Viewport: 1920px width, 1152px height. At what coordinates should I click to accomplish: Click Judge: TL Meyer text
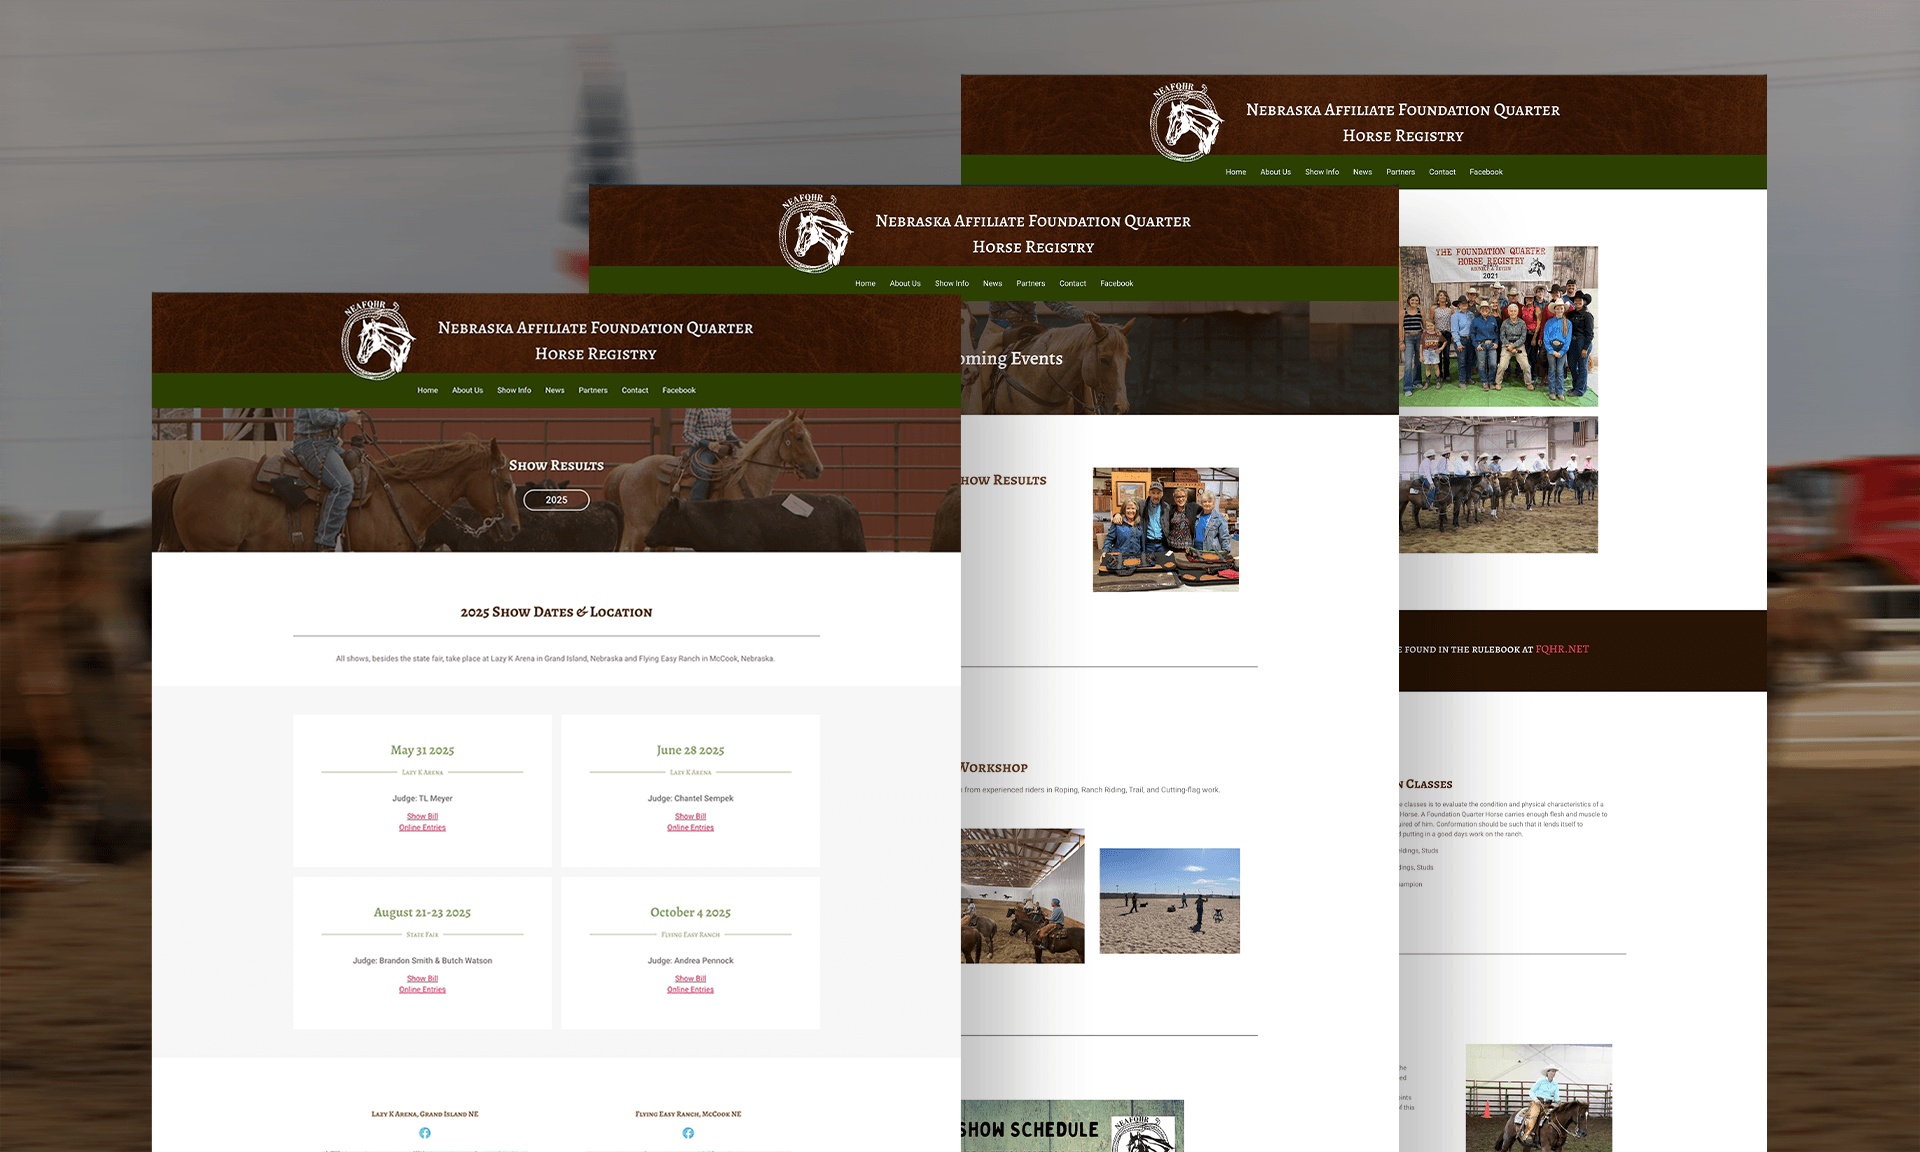pos(422,798)
